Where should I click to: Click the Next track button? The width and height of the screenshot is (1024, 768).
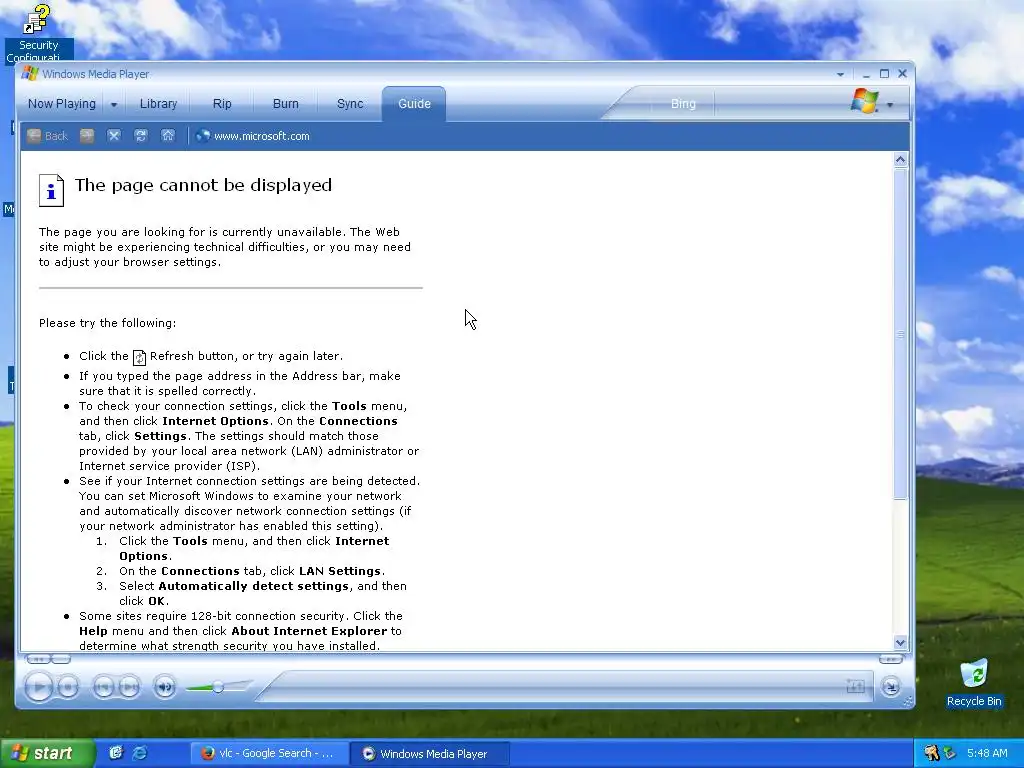tap(129, 686)
